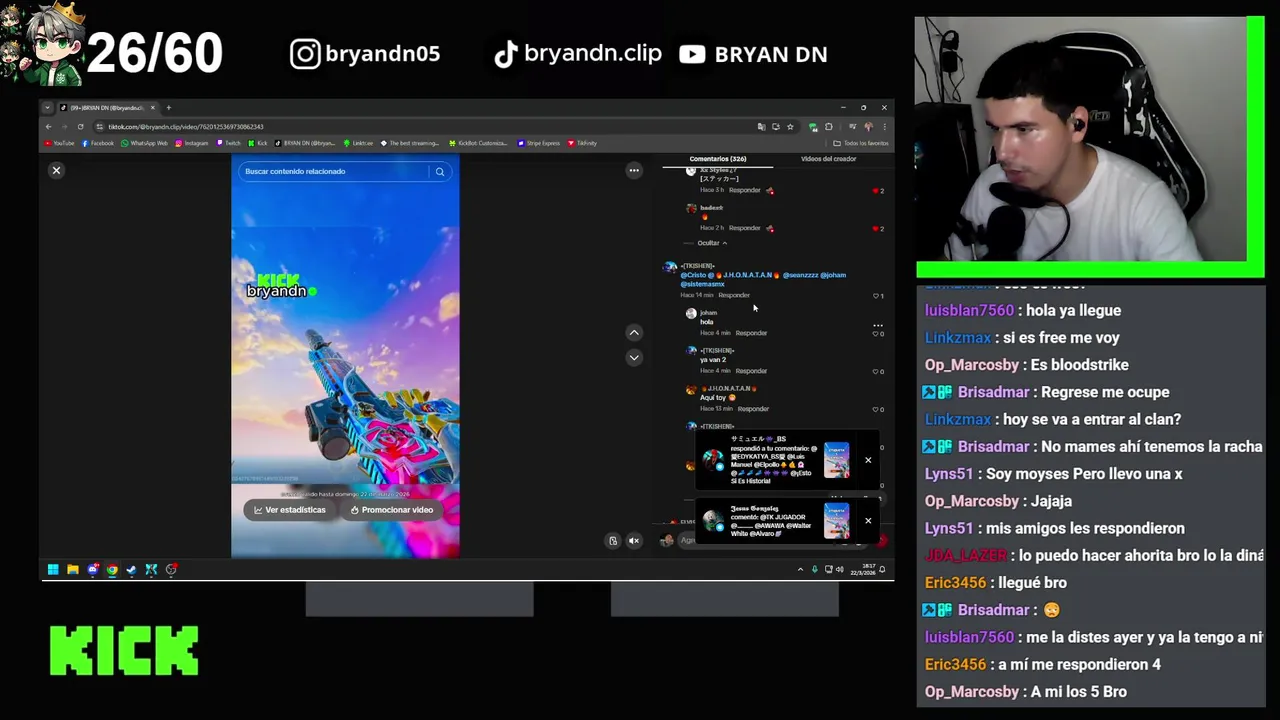
Task: Dismiss the 'respondió a tu comentario' notification
Action: point(868,460)
